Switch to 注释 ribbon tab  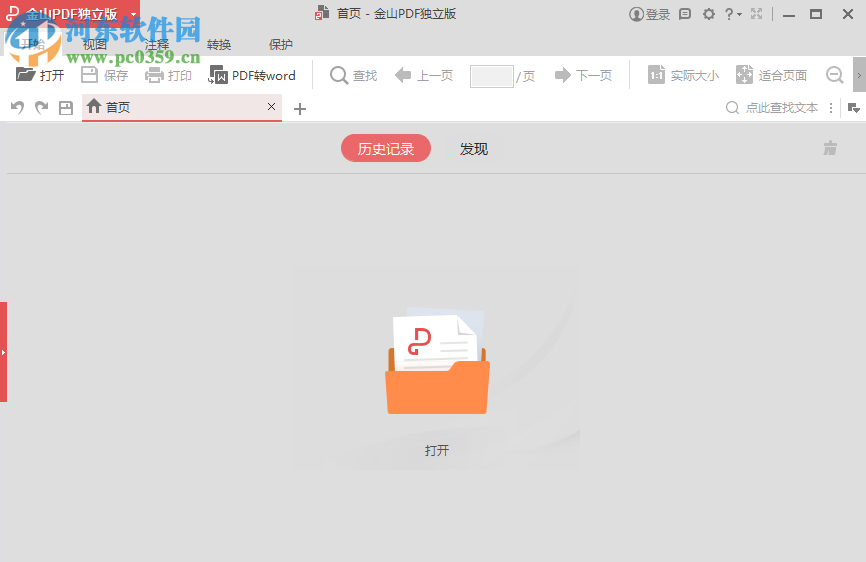tap(157, 45)
